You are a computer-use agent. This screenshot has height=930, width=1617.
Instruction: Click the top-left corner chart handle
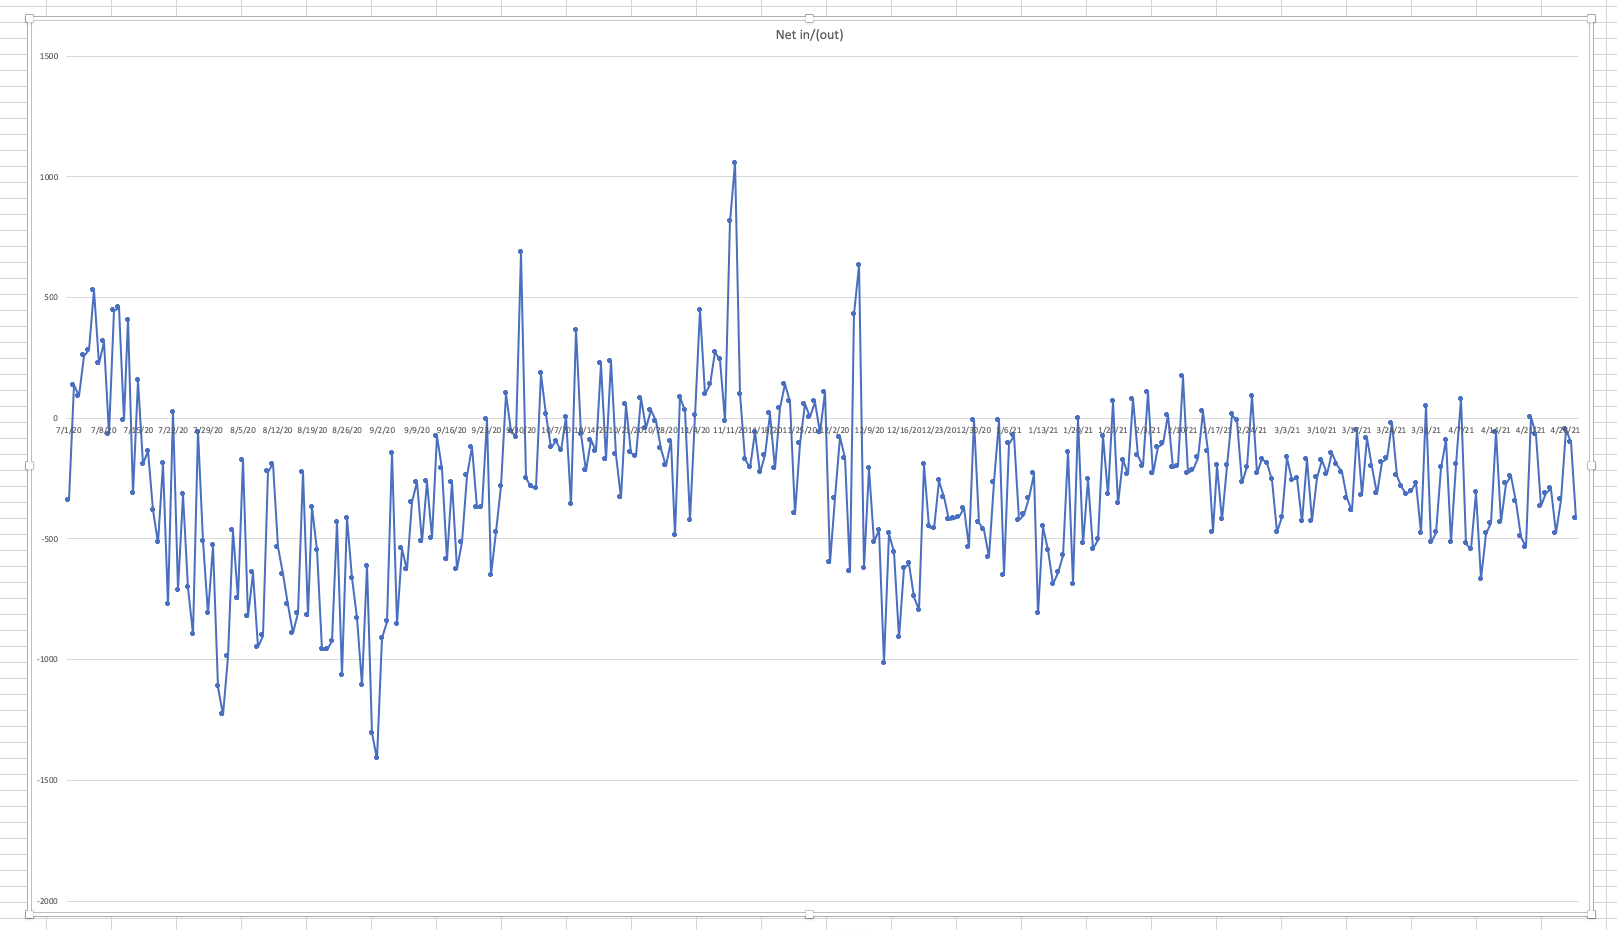29,18
